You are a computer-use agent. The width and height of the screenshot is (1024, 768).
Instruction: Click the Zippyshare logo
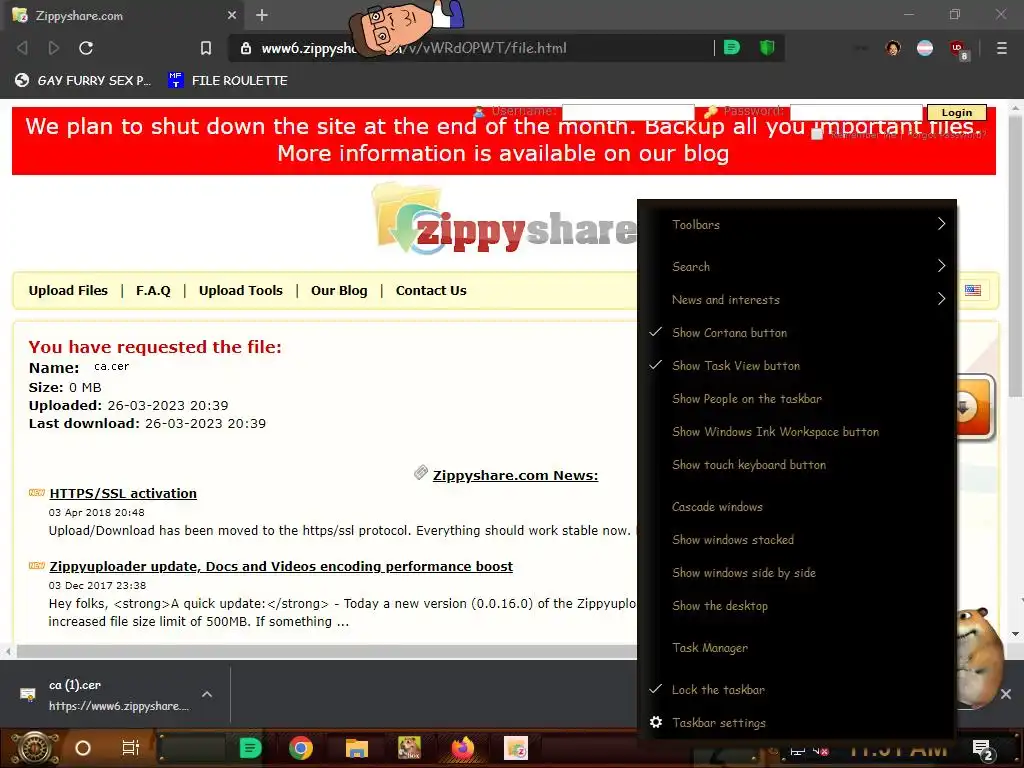[504, 220]
